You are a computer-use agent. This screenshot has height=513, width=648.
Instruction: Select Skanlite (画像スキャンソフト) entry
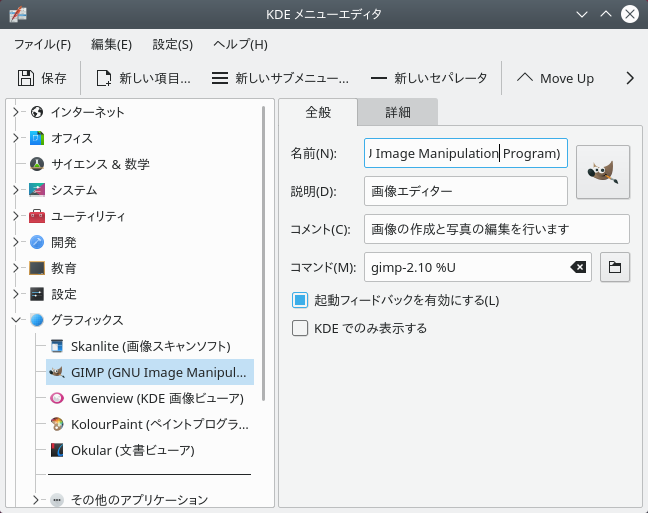click(x=150, y=346)
